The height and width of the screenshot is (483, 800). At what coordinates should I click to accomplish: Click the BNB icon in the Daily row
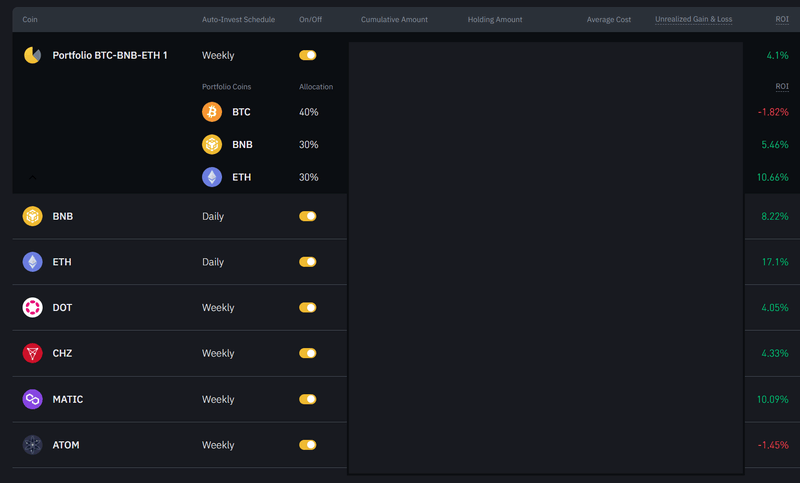[x=33, y=216]
